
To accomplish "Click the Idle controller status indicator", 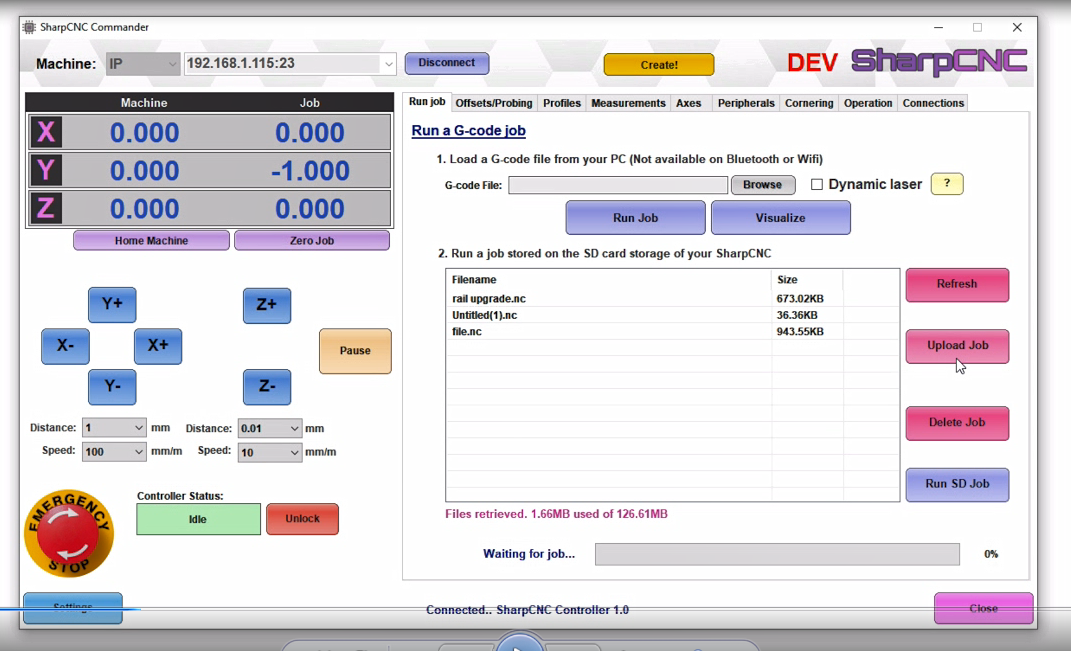I will [x=198, y=519].
